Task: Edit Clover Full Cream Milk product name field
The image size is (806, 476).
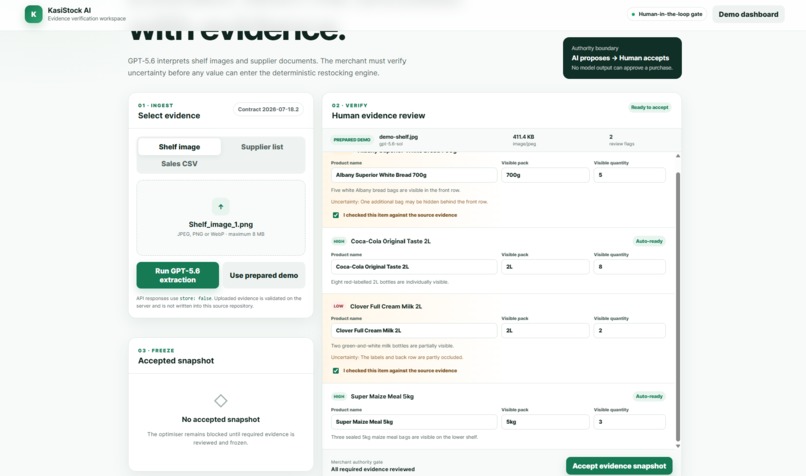Action: point(414,330)
